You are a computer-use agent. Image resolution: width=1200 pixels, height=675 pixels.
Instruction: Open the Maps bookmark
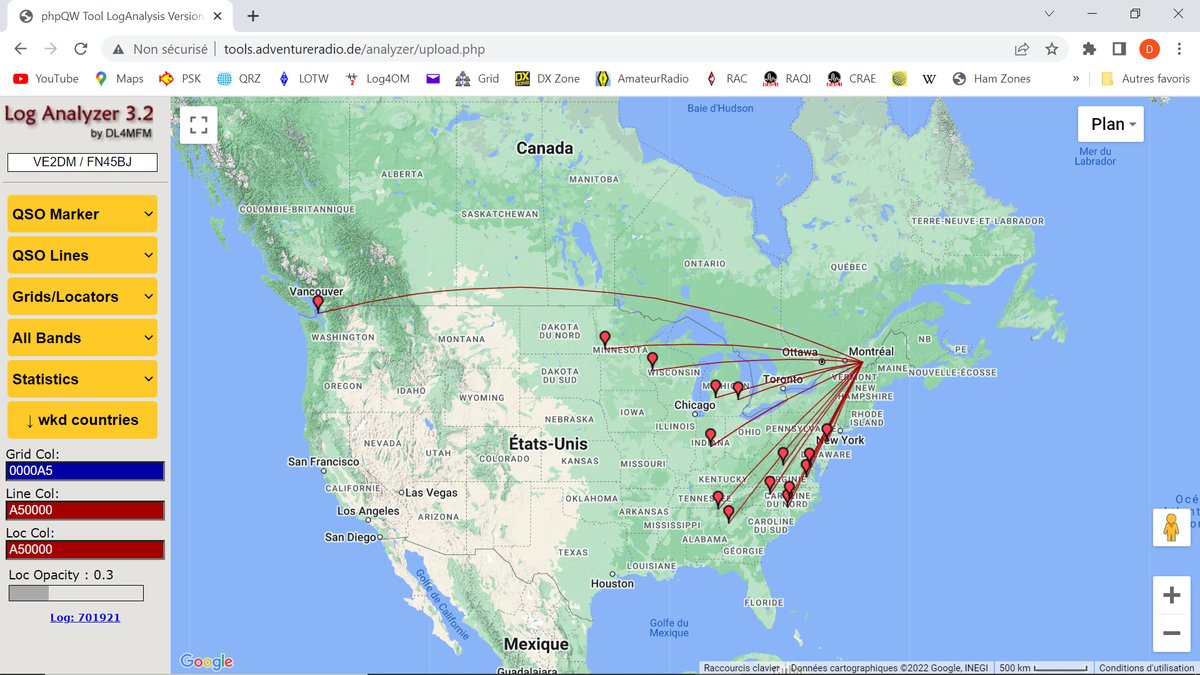click(119, 78)
